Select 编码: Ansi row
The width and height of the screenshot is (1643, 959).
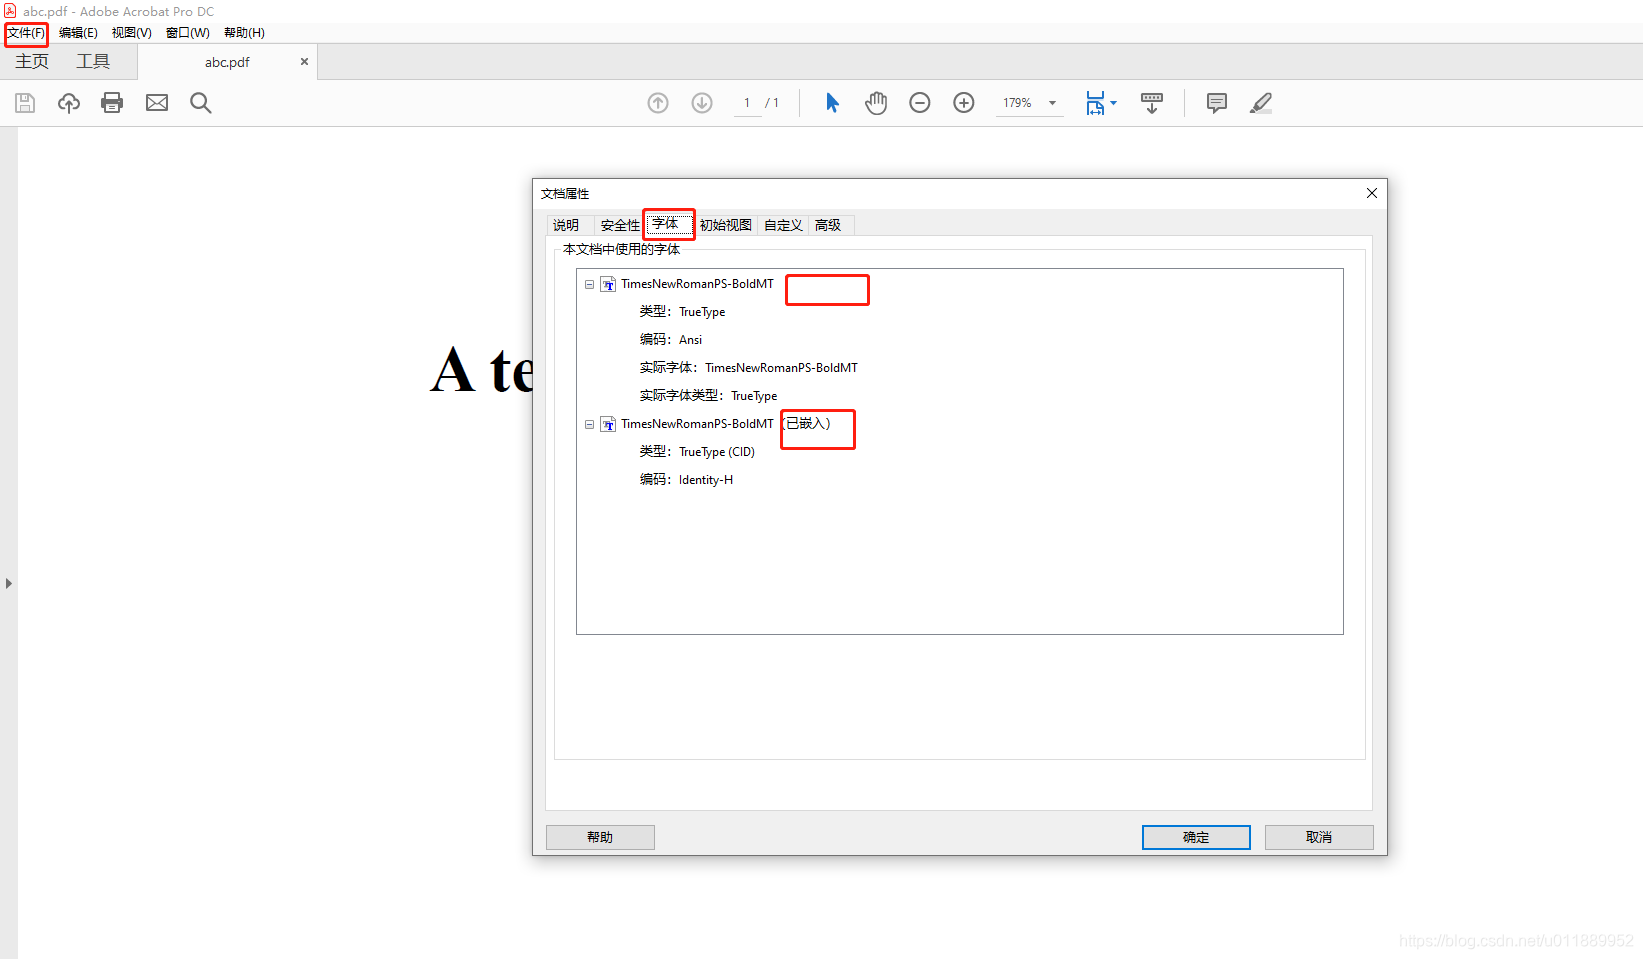click(671, 340)
